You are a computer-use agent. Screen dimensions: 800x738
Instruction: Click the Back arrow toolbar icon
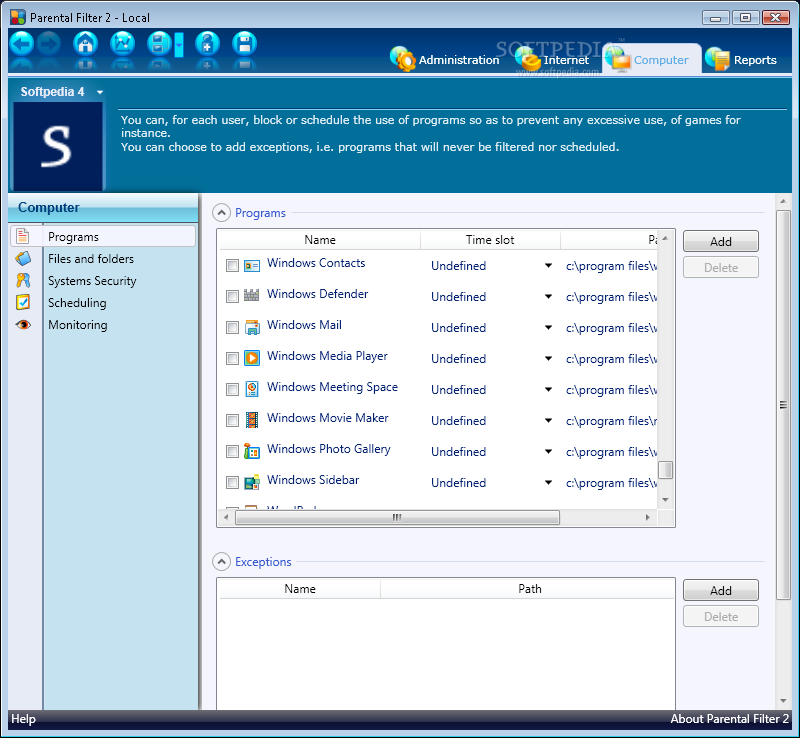(x=21, y=44)
